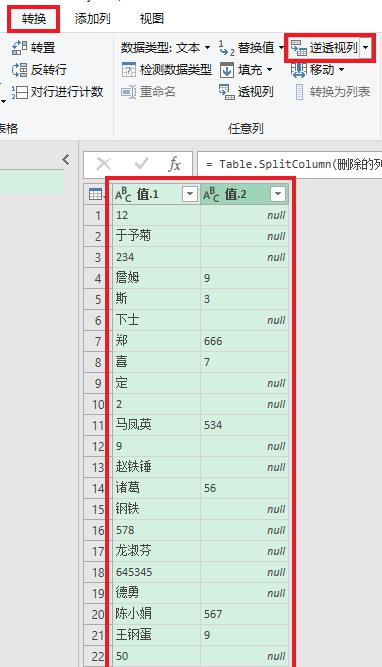Select row number 11 header
The height and width of the screenshot is (667, 382).
coord(97,425)
